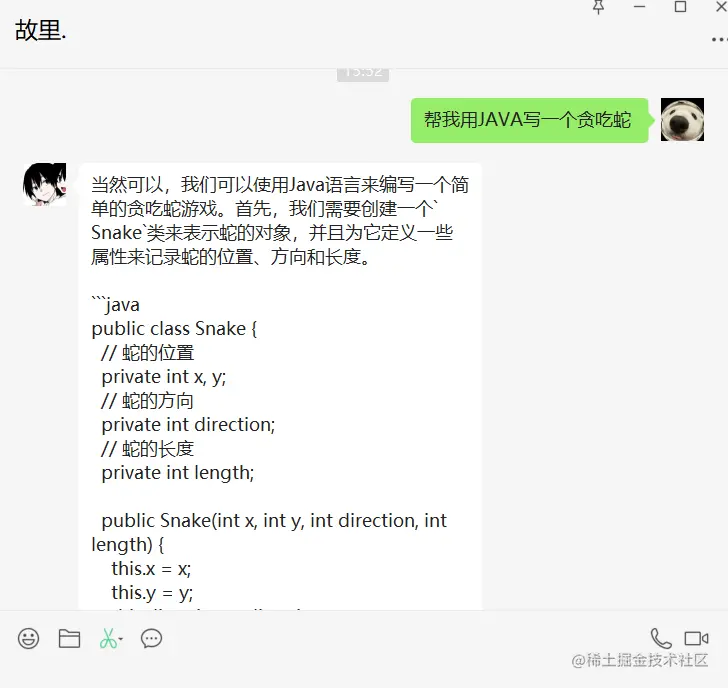Open the emoji sticker picker
Screen dimensions: 728x688
[x=28, y=638]
